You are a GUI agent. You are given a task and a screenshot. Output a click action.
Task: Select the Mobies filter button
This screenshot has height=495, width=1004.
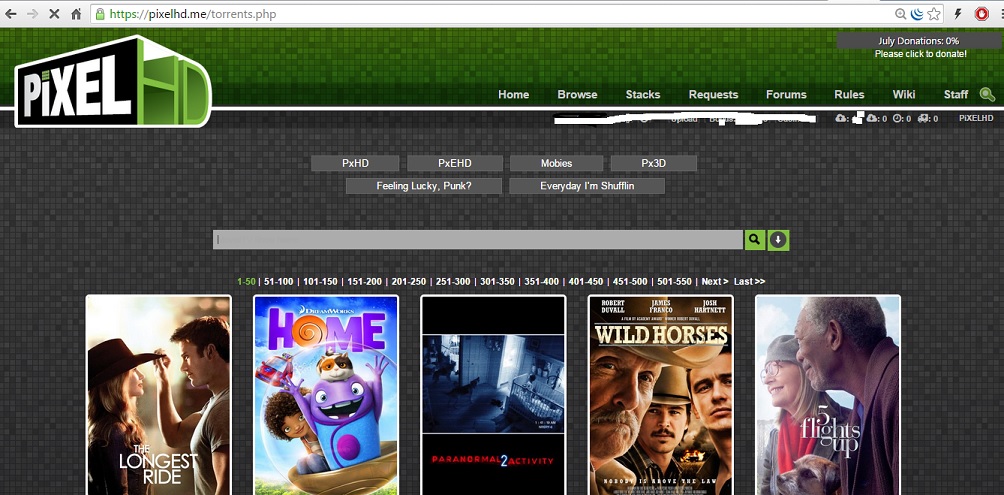556,163
